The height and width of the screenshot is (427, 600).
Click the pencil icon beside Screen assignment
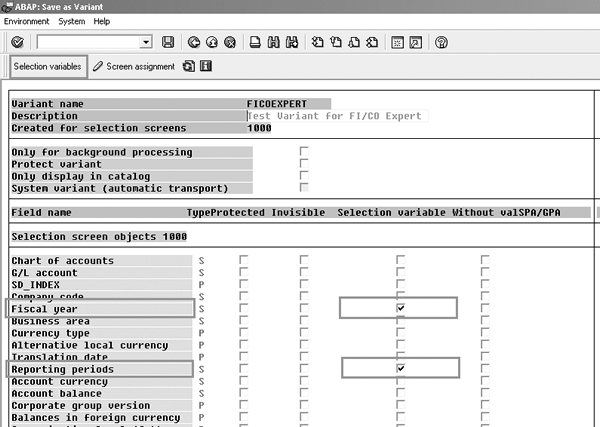tap(98, 67)
